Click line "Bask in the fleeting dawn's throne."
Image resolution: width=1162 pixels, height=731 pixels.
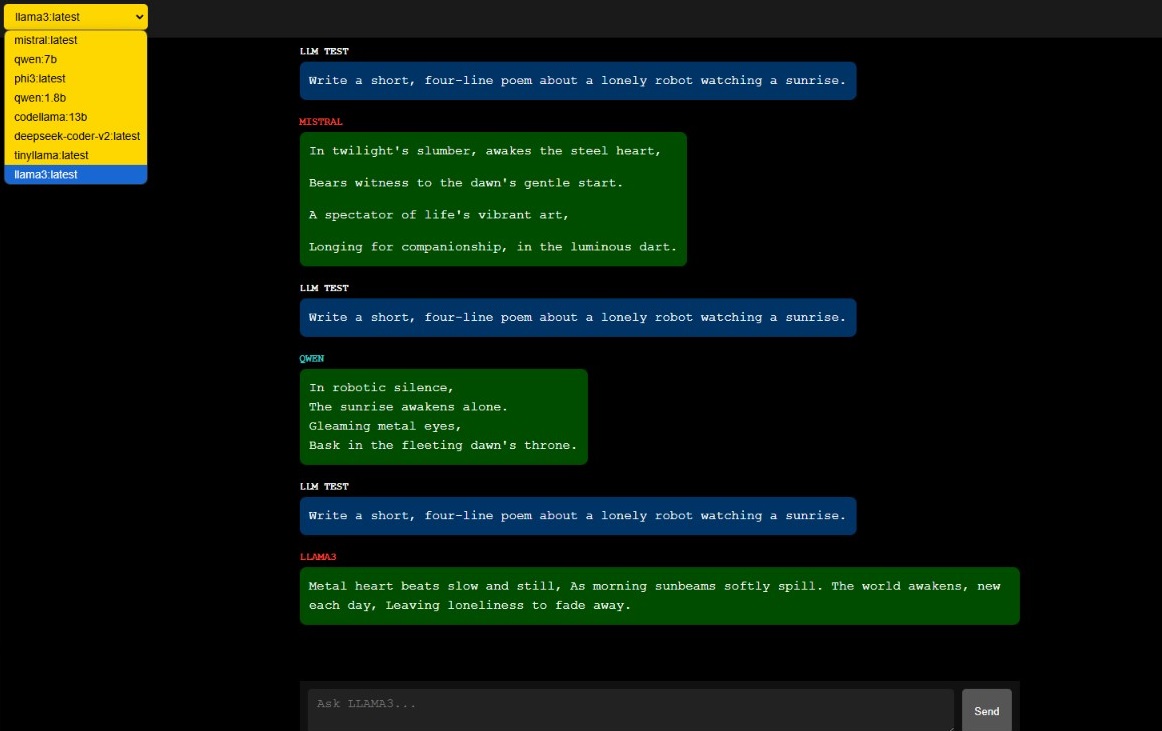pos(443,446)
